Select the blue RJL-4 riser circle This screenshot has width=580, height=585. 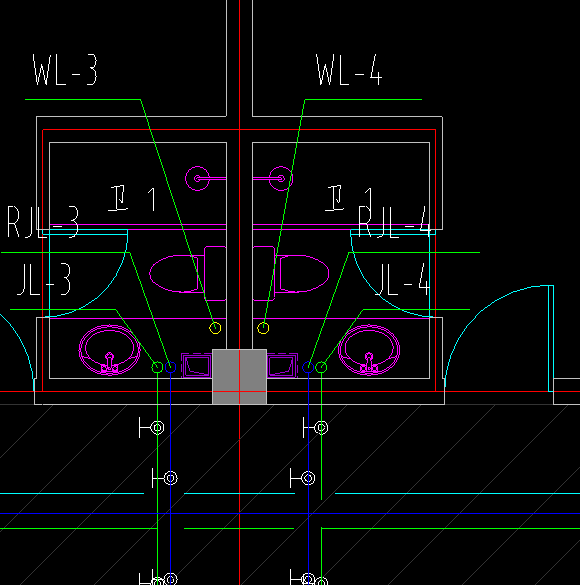308,367
